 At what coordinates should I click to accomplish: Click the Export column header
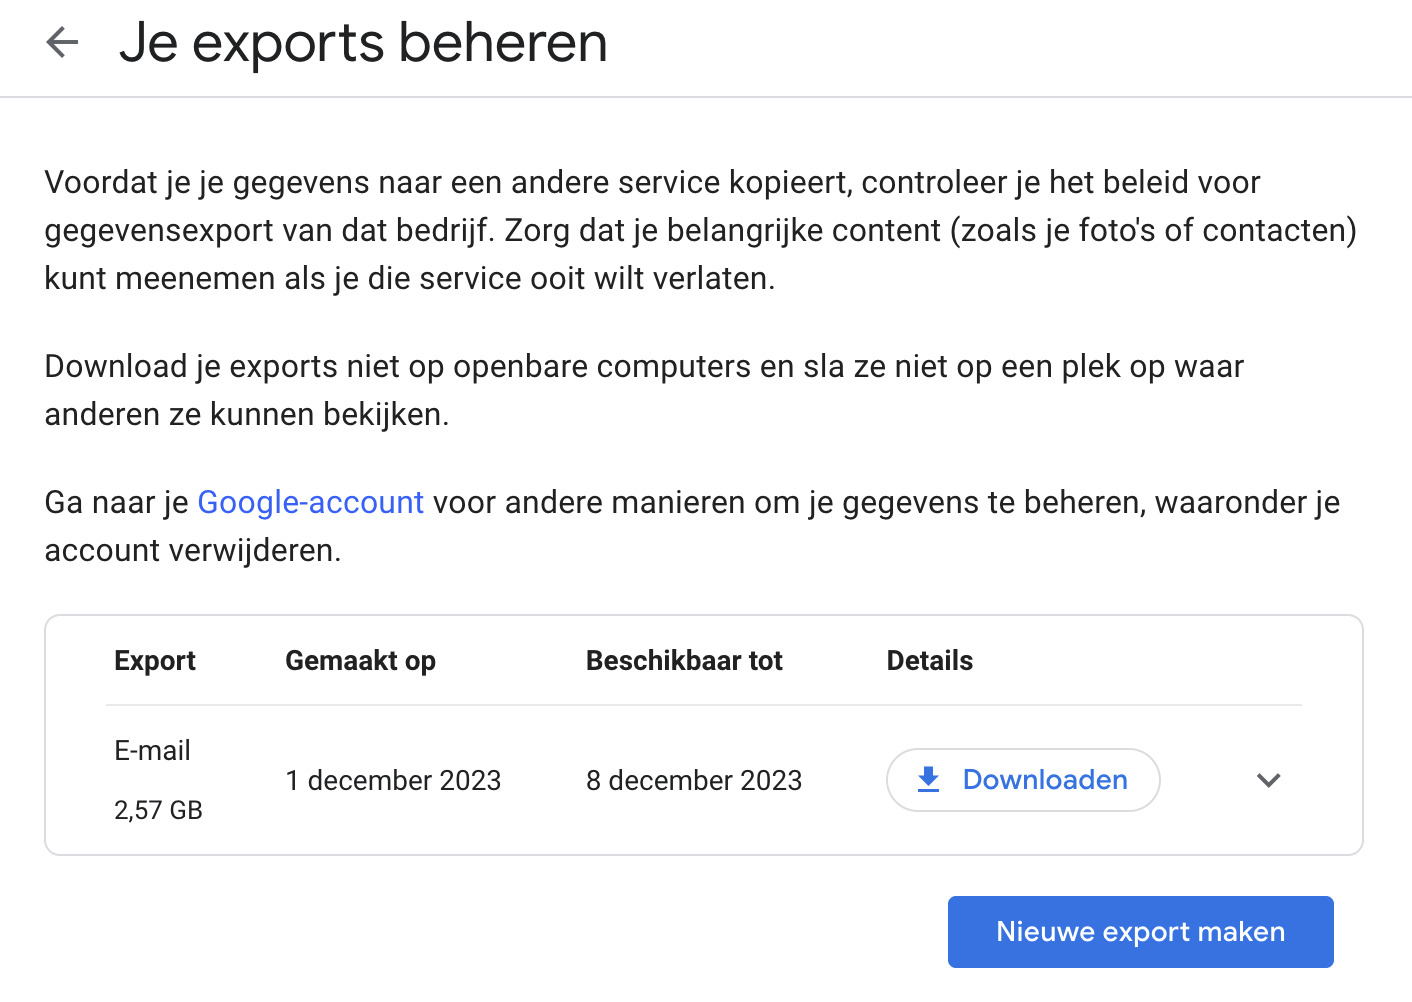(x=155, y=661)
